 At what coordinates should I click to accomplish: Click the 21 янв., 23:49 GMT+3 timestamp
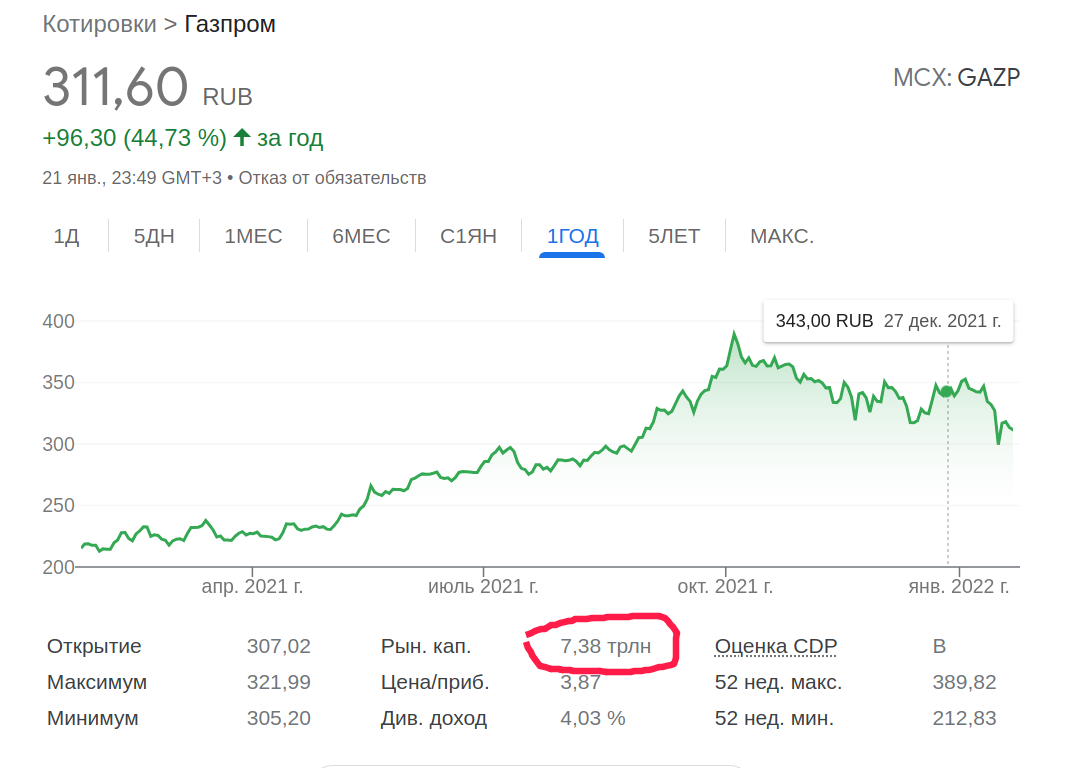[x=132, y=178]
